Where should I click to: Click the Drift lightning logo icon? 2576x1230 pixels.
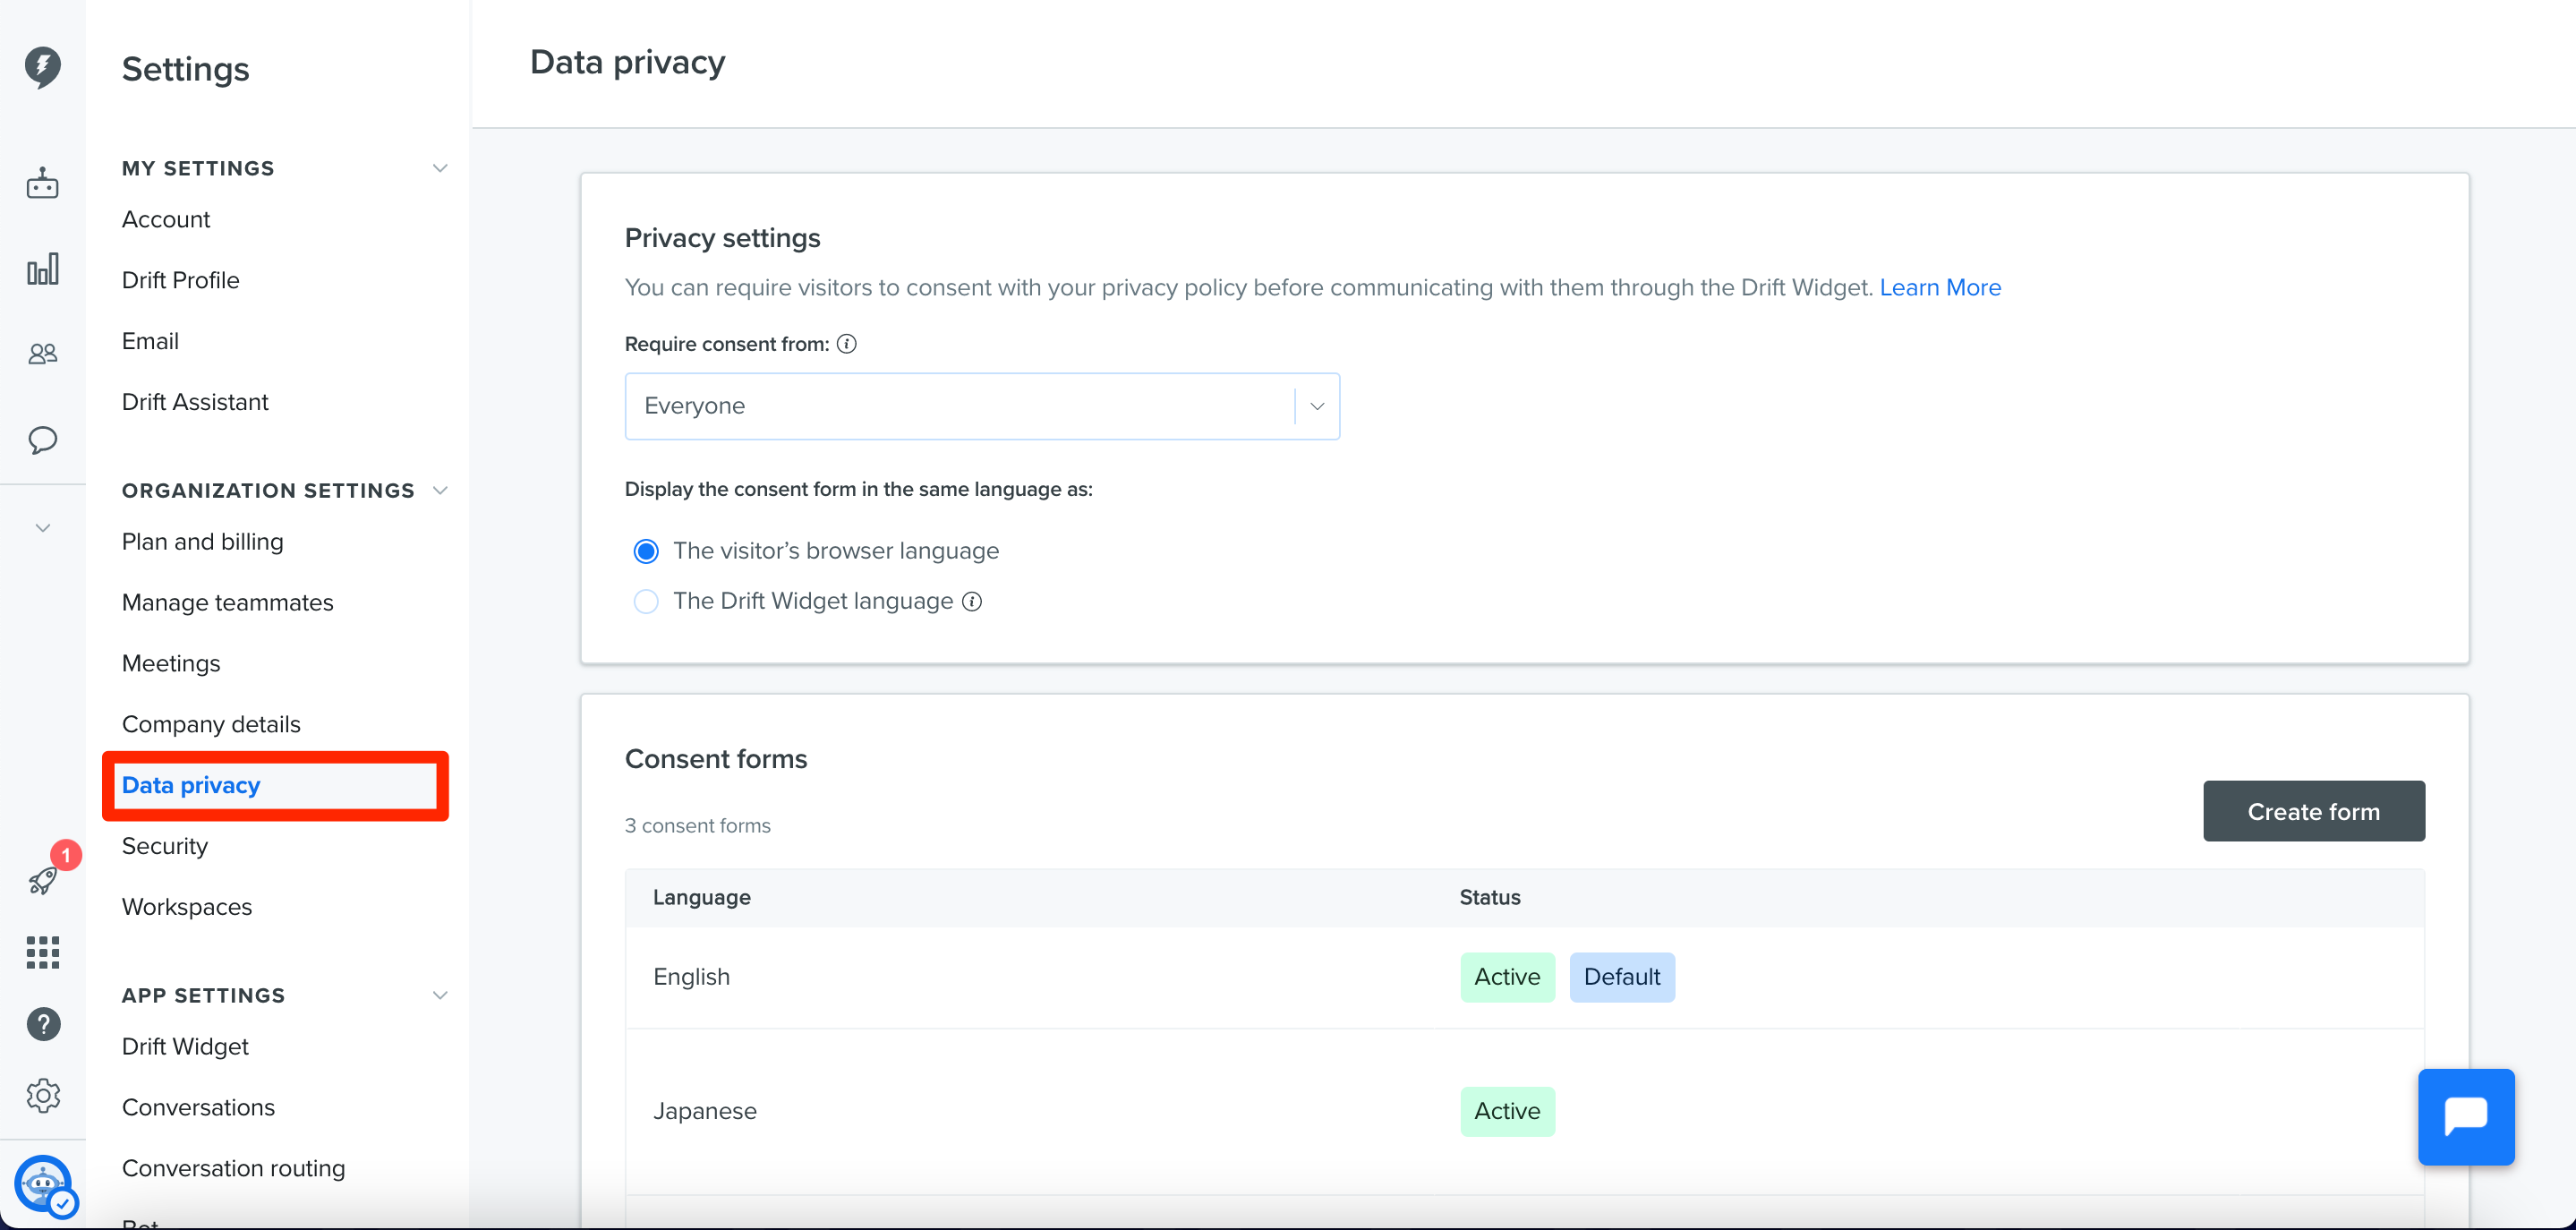coord(42,68)
